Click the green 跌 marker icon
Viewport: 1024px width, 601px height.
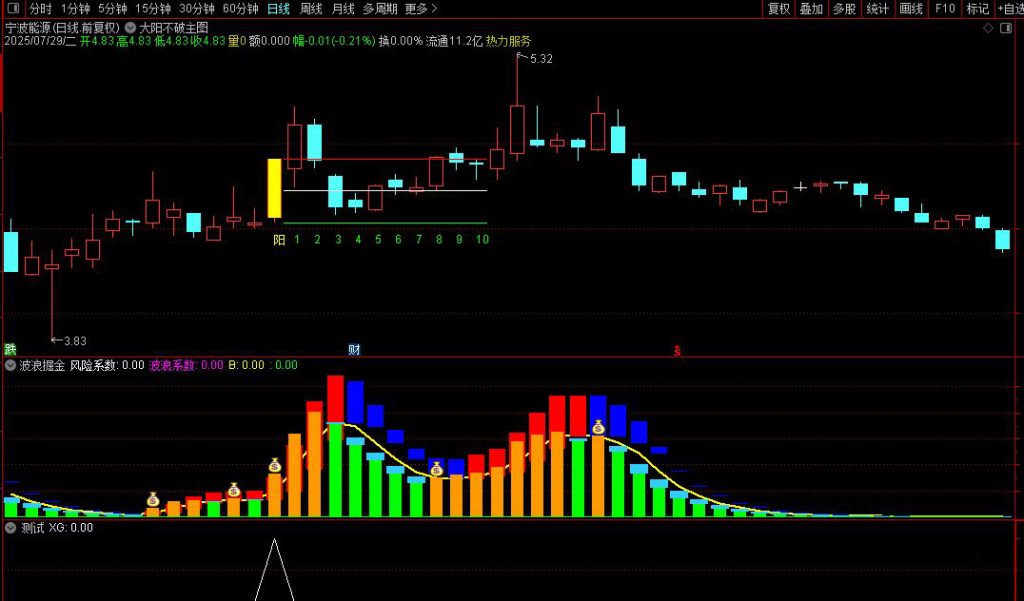pos(10,349)
